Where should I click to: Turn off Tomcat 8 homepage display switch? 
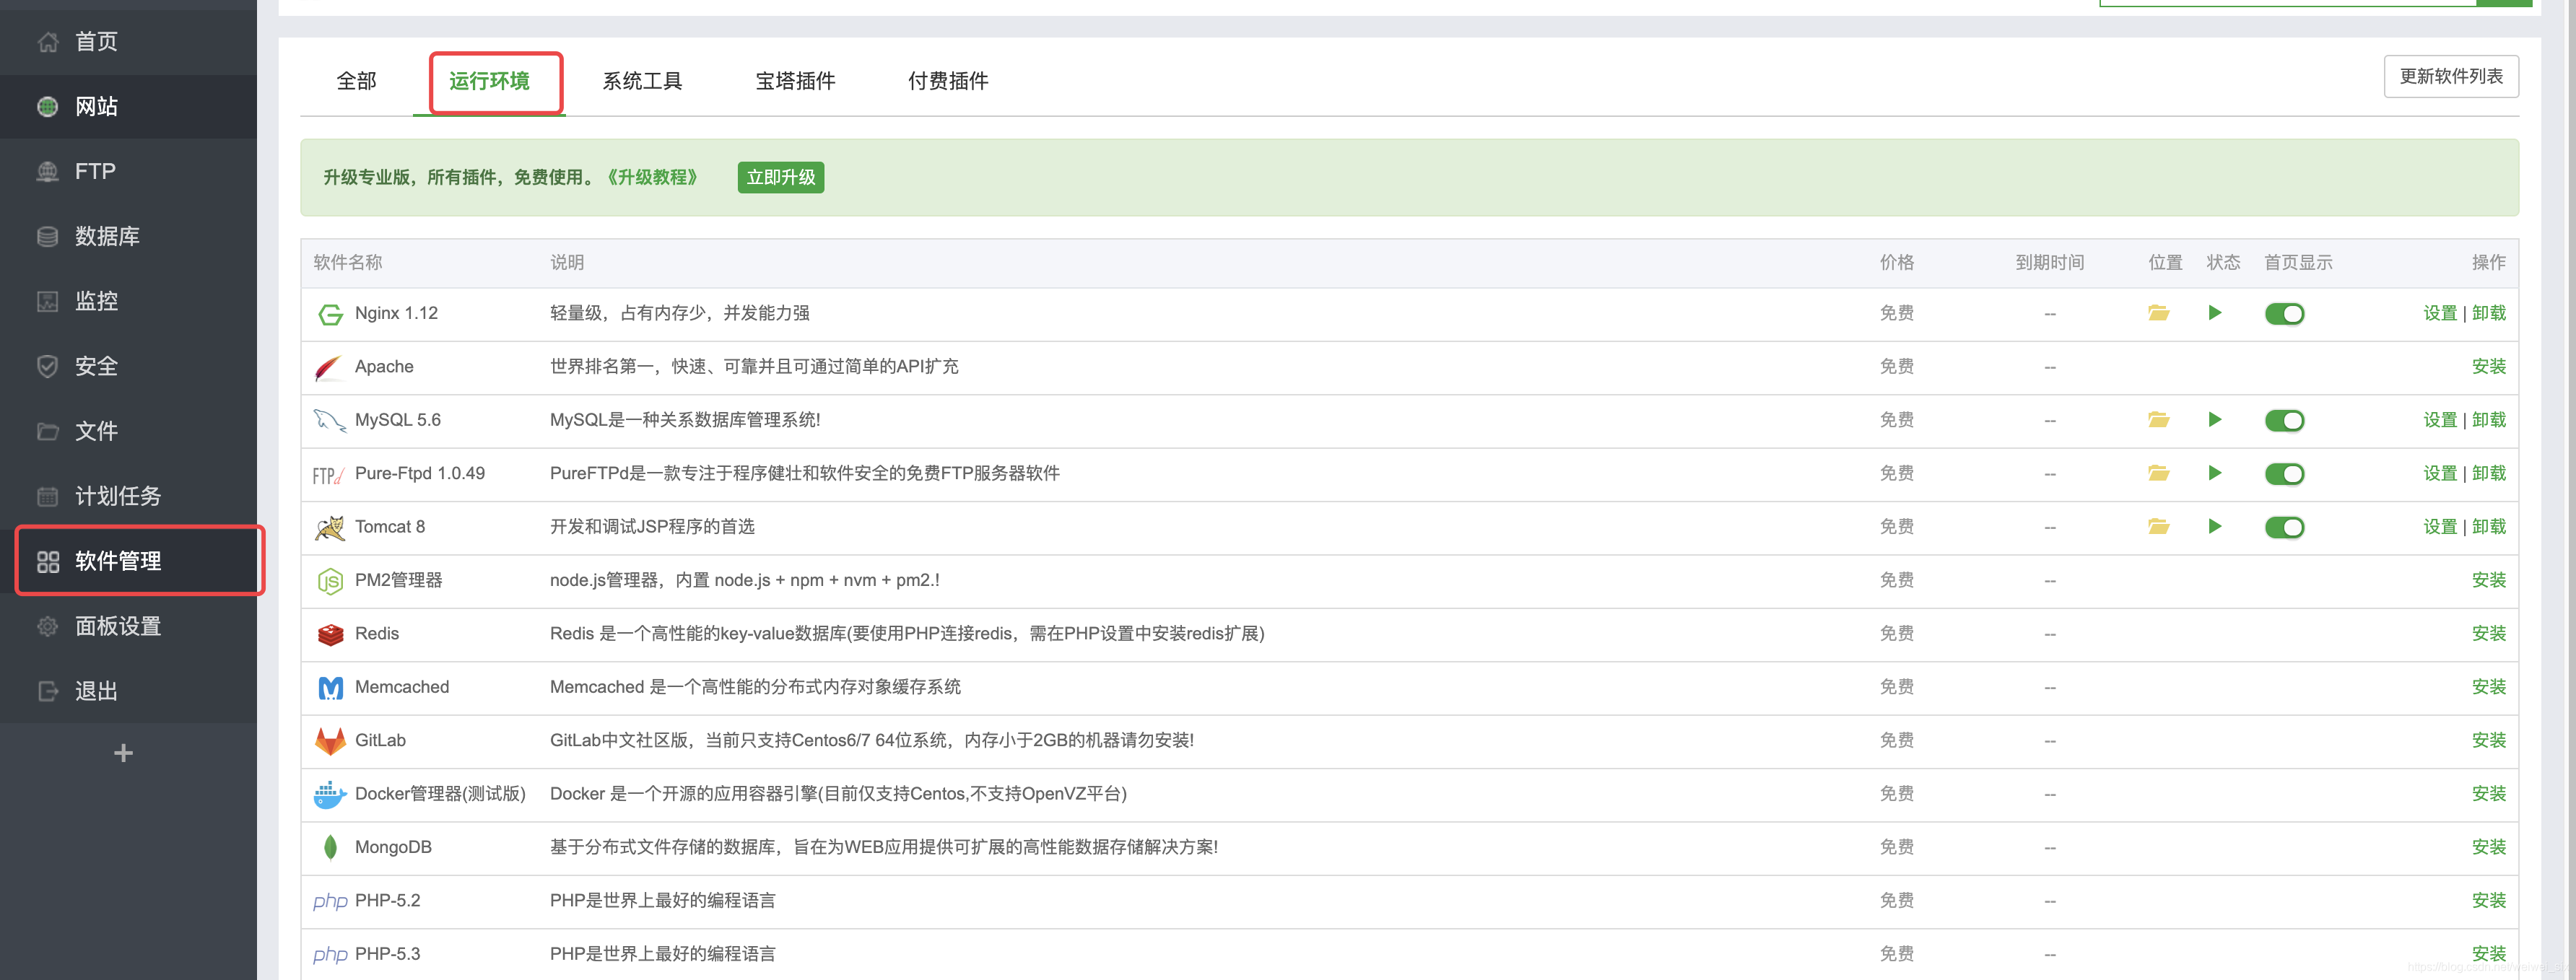(2284, 528)
